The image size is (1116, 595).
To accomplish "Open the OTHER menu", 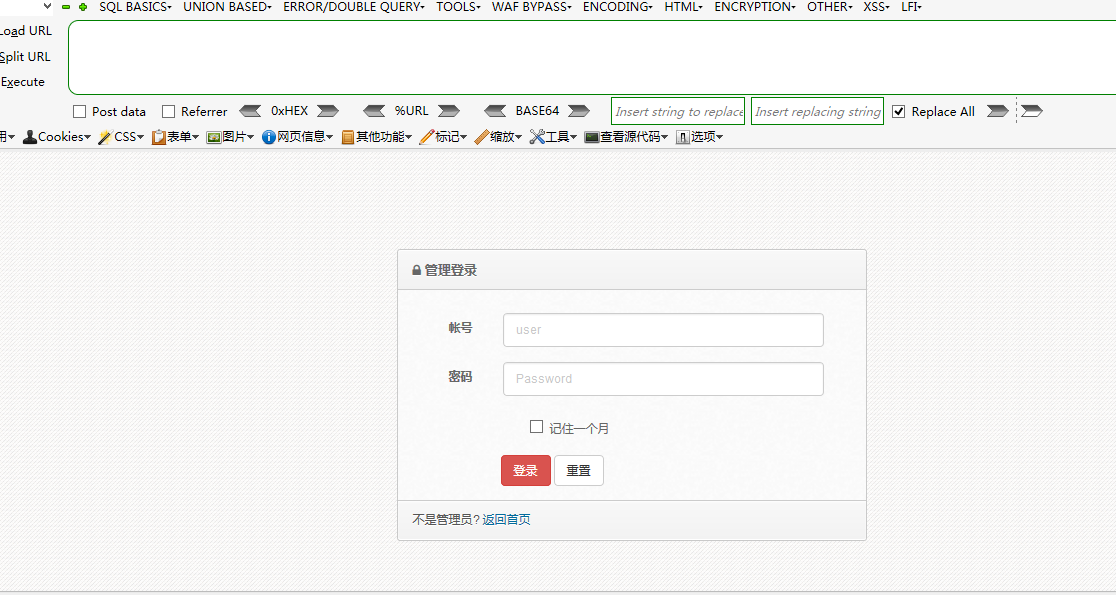I will [830, 7].
